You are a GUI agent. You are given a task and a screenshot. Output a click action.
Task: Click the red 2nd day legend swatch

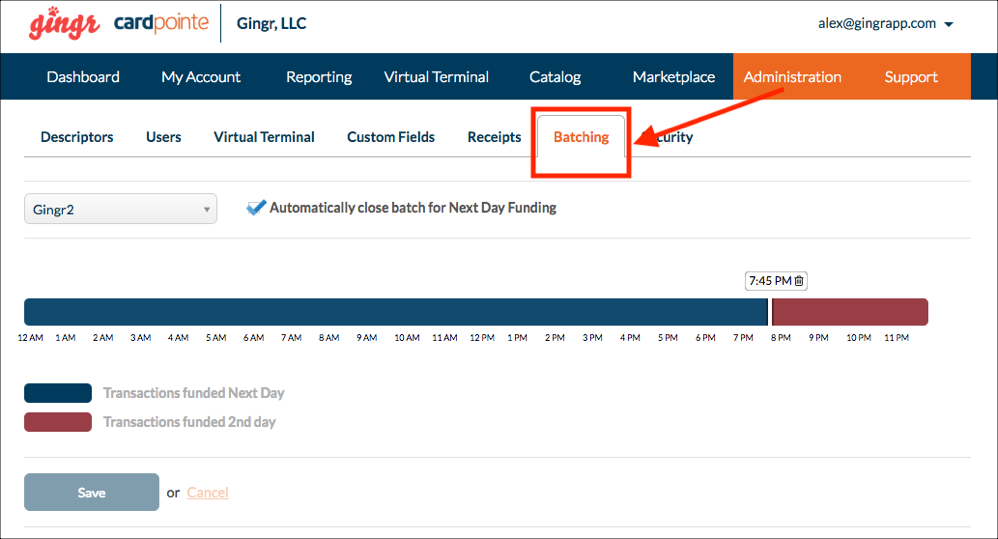tap(58, 422)
